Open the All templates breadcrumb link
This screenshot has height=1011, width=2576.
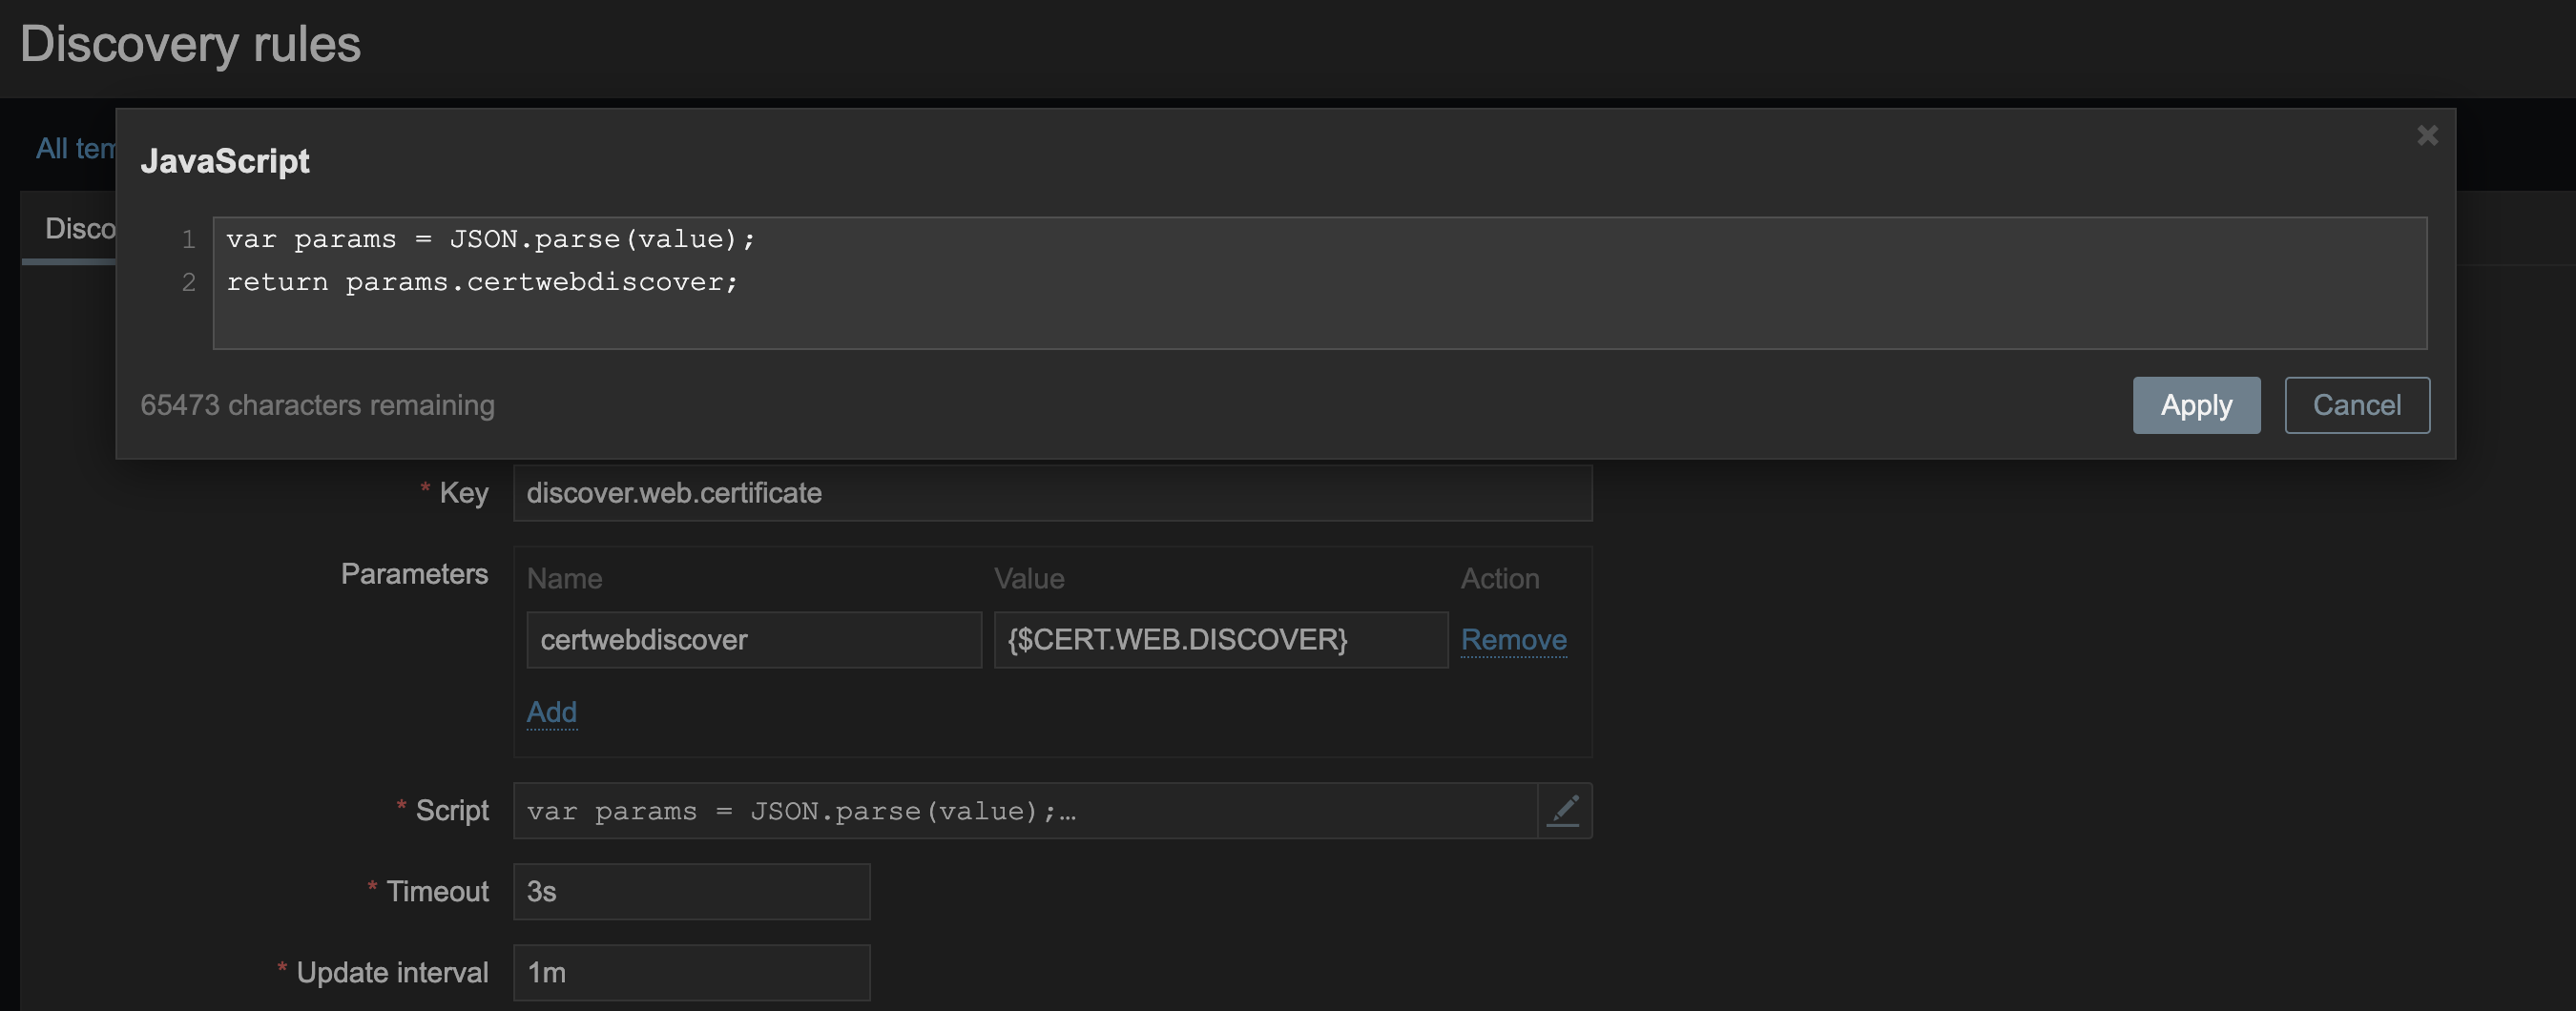tap(77, 148)
